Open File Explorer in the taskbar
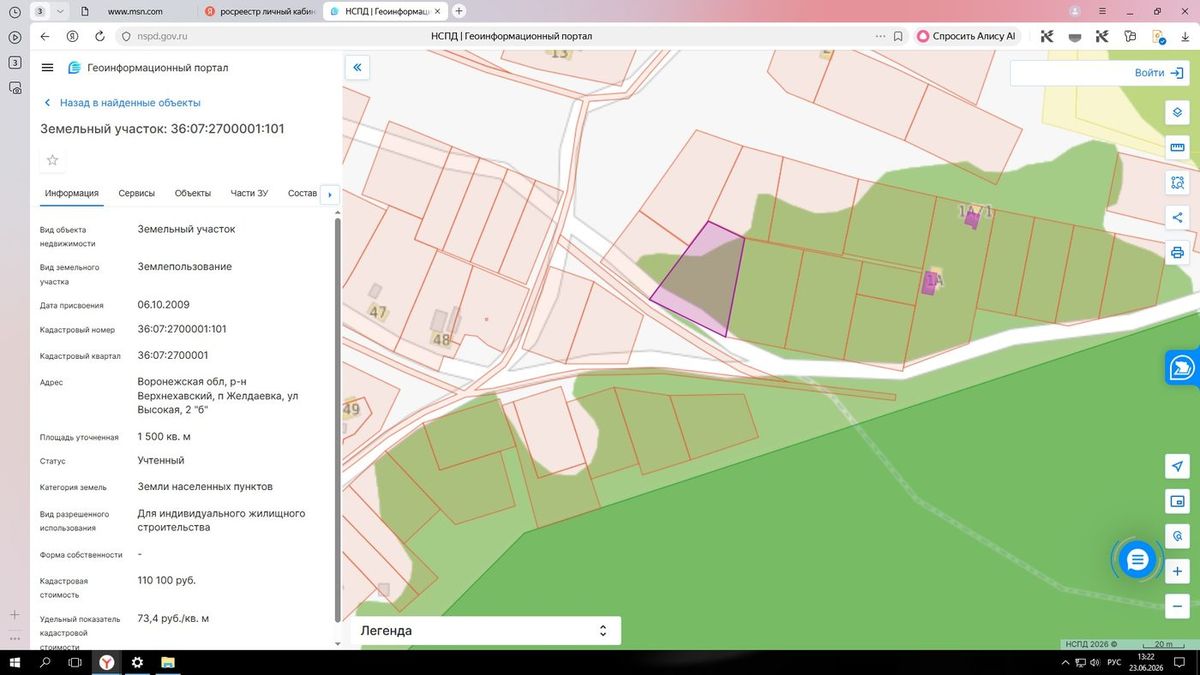 click(x=168, y=662)
